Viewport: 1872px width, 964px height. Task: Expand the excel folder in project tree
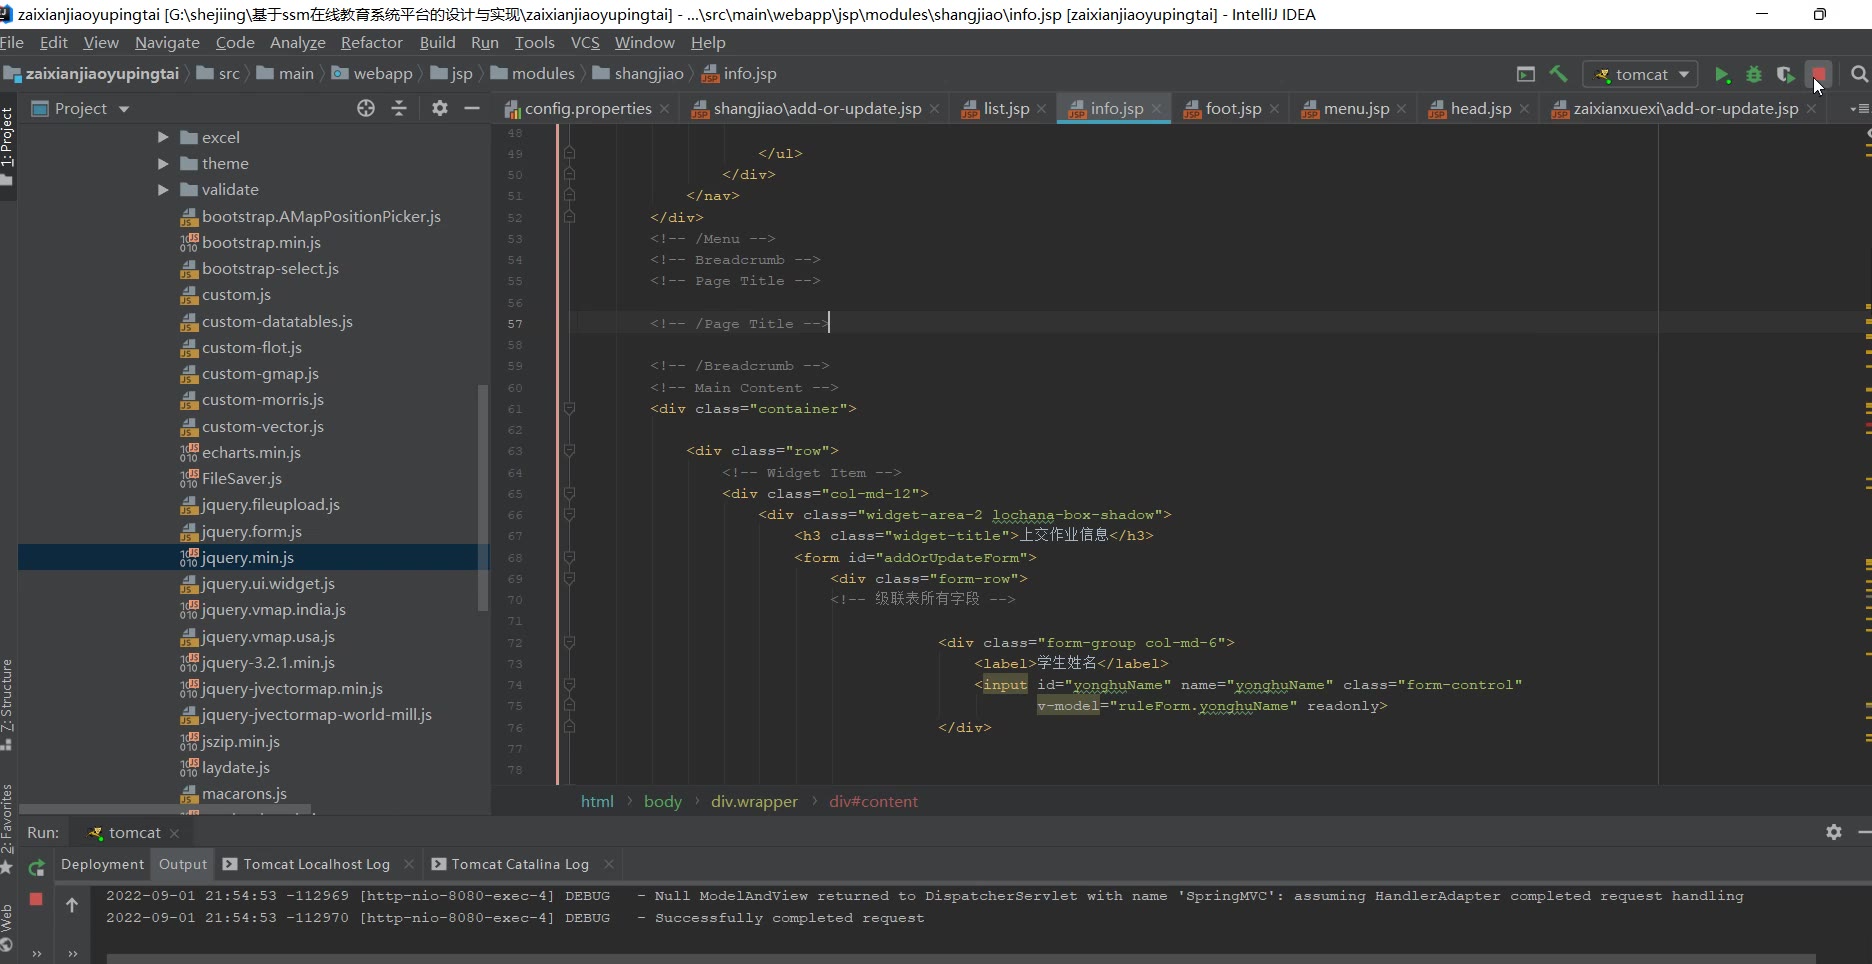tap(163, 138)
